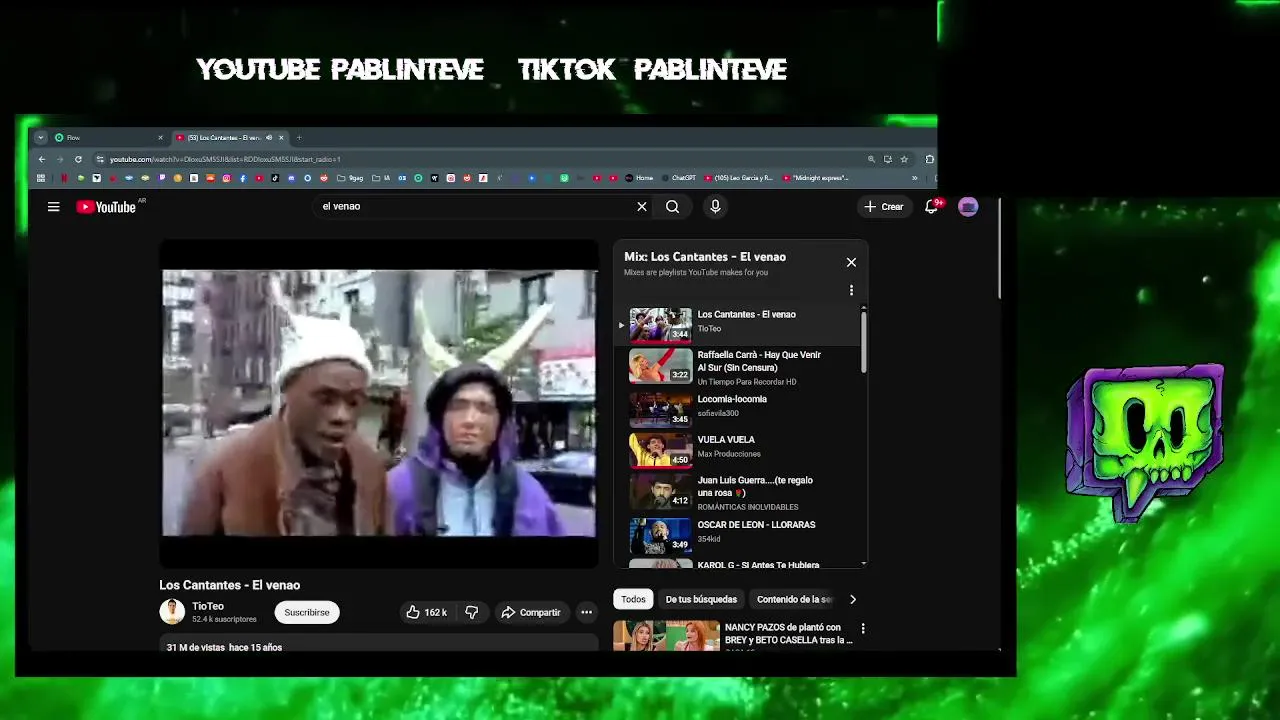Close the Mix playlist panel

(851, 262)
